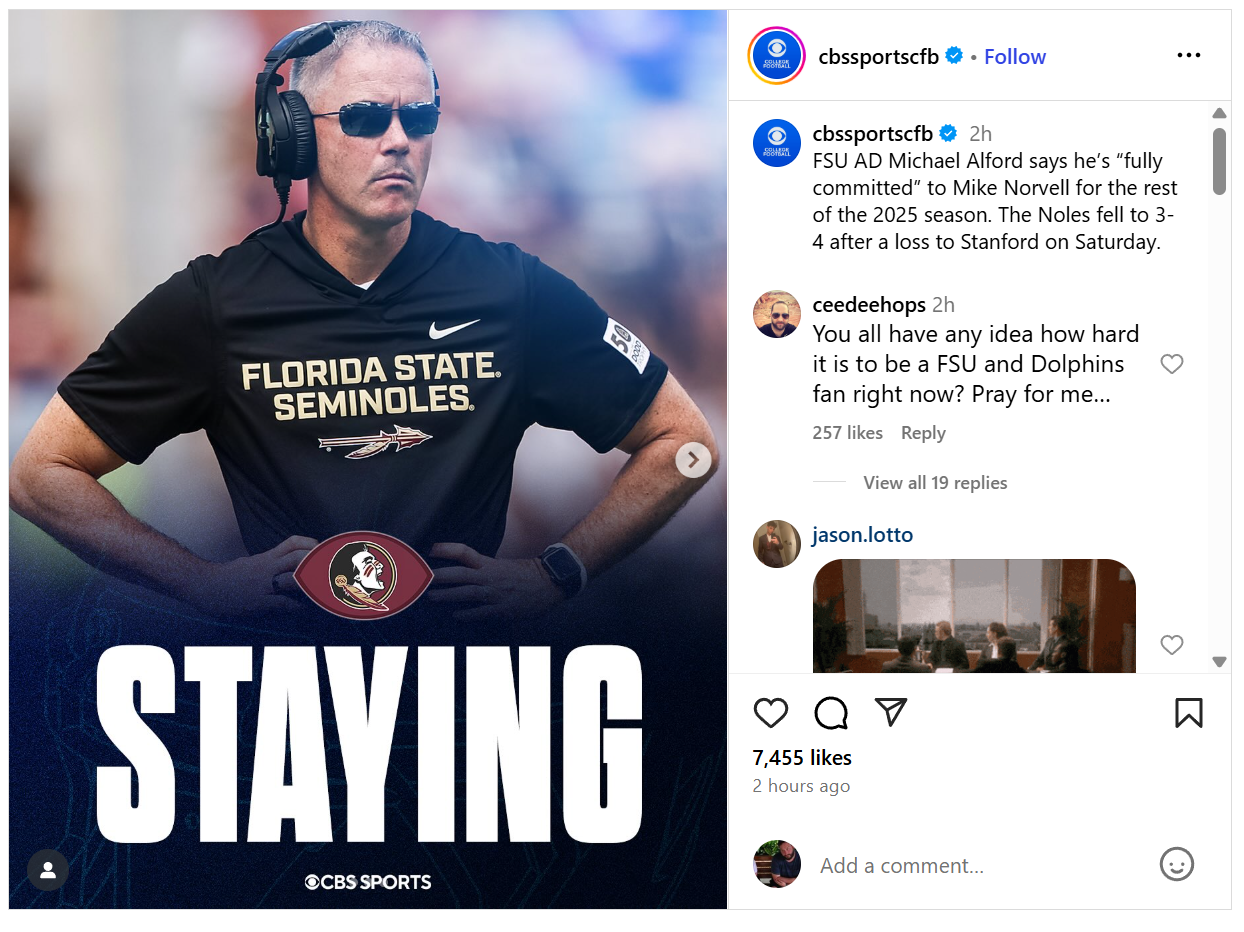Image resolution: width=1244 pixels, height=932 pixels.
Task: View the 7,455 likes list
Action: point(802,758)
